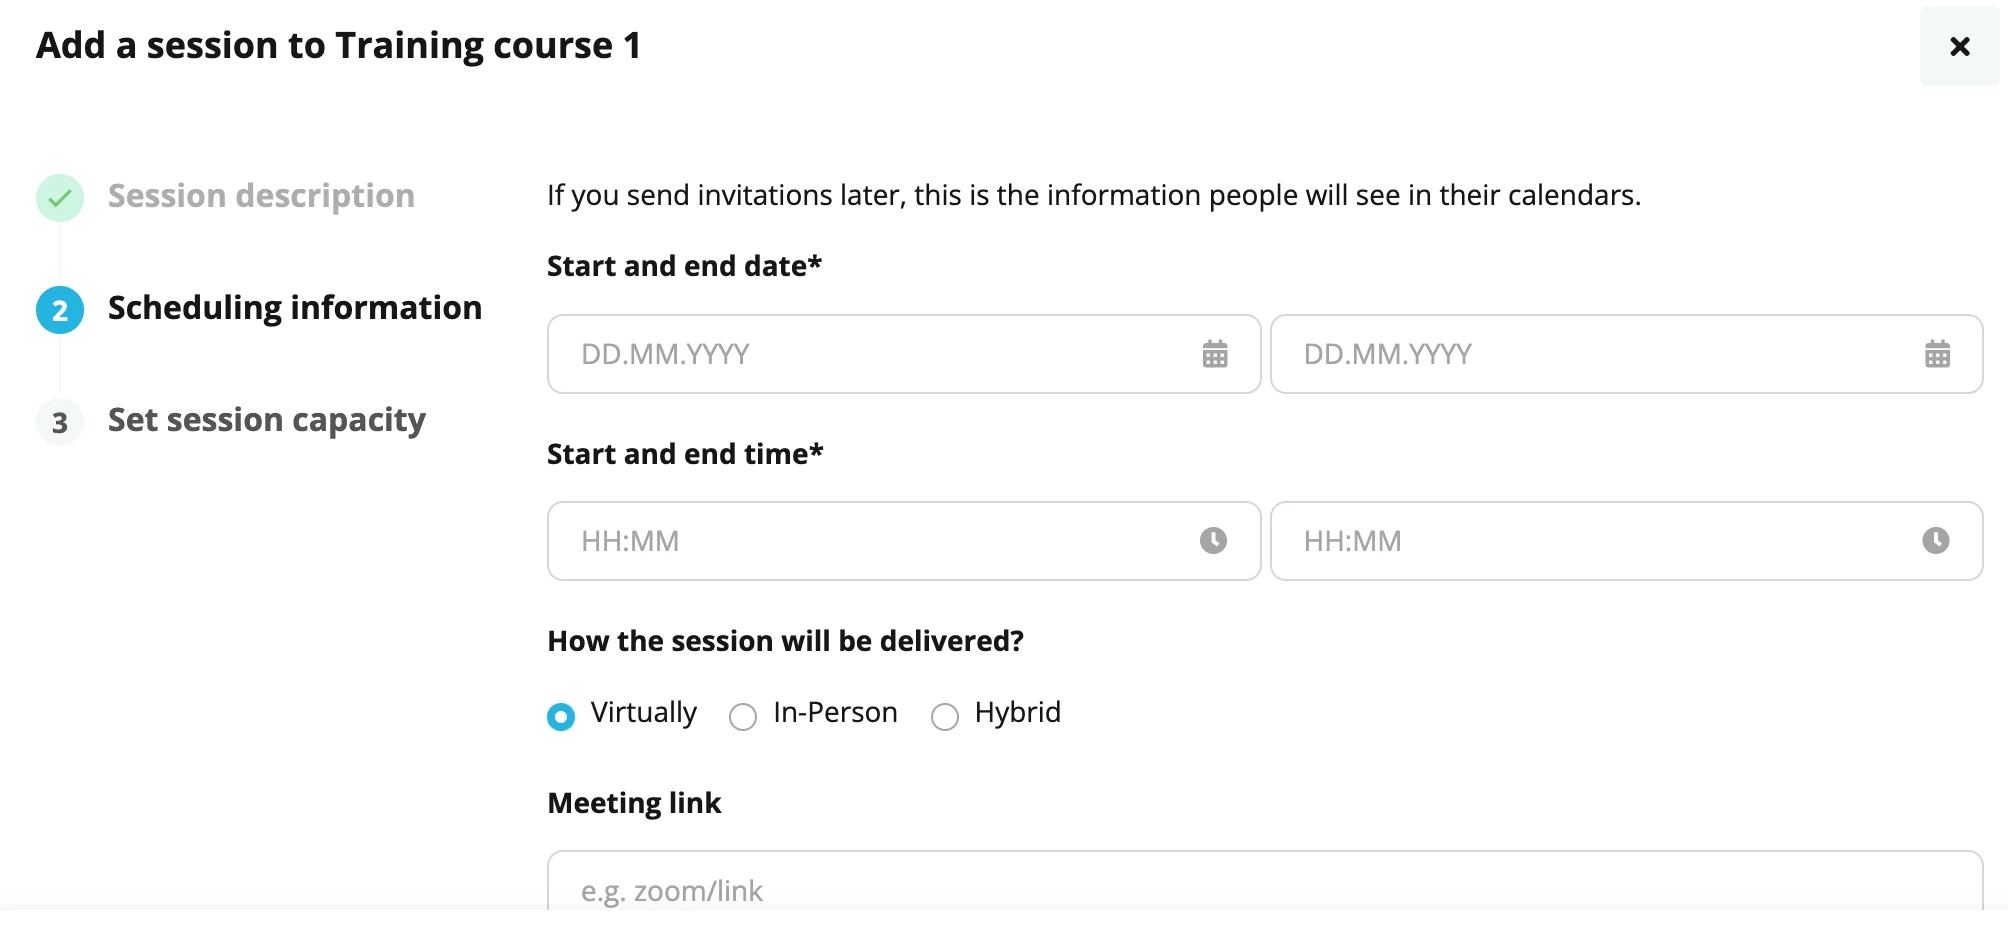The image size is (2008, 932).
Task: Click the start time HH:MM field
Action: coord(904,541)
